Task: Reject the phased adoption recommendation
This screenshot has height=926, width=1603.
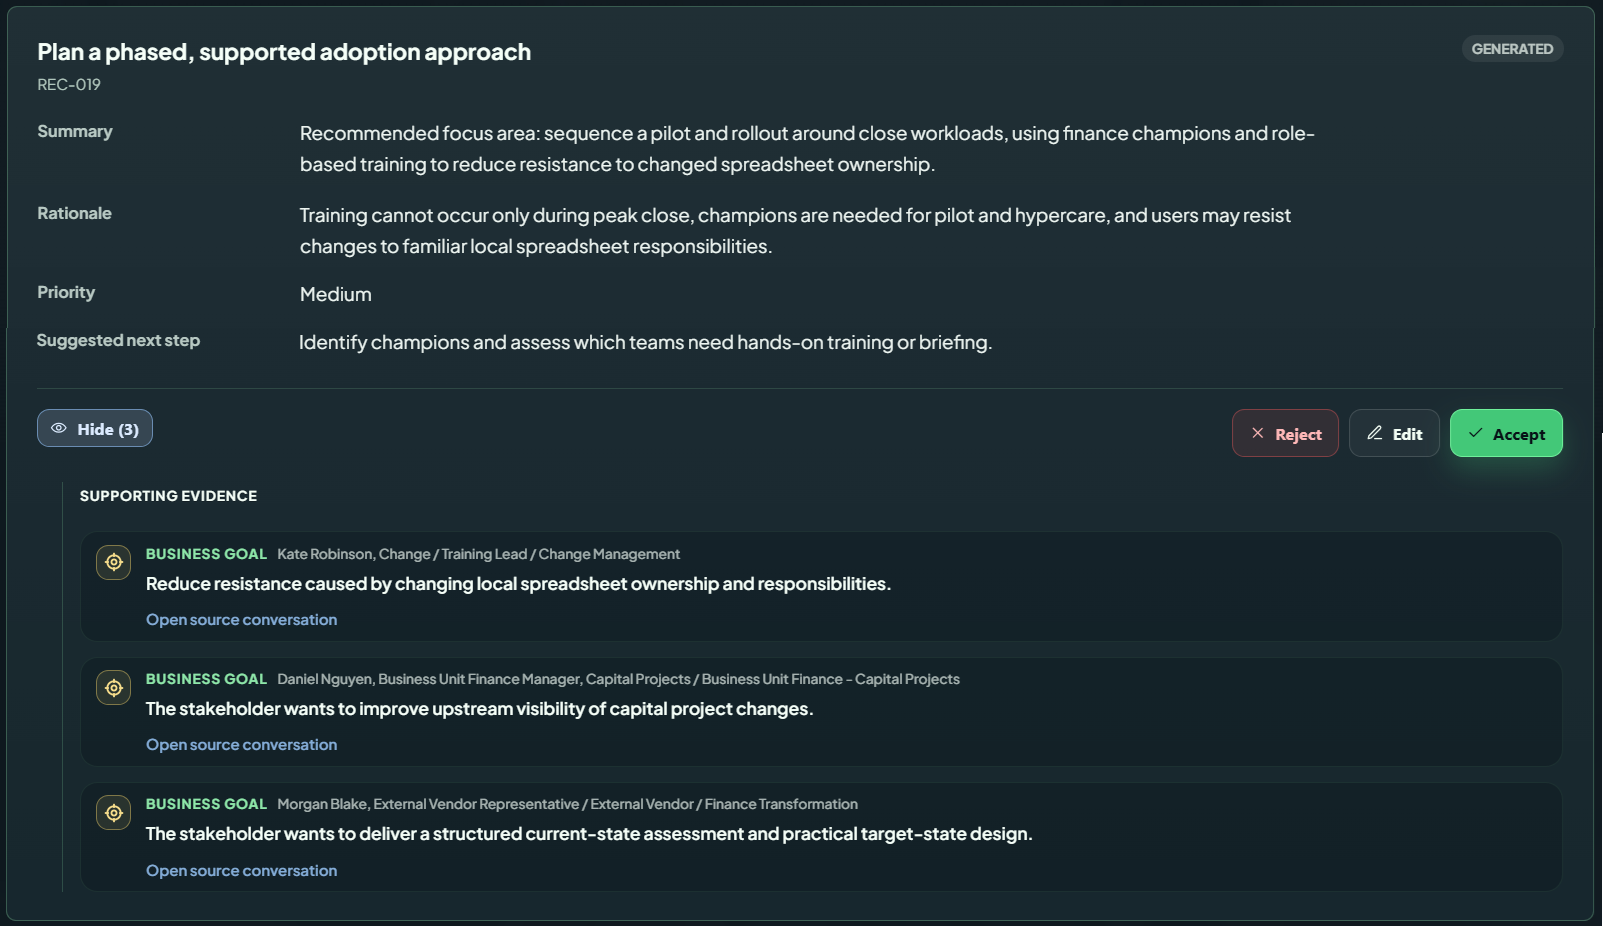Action: 1285,433
